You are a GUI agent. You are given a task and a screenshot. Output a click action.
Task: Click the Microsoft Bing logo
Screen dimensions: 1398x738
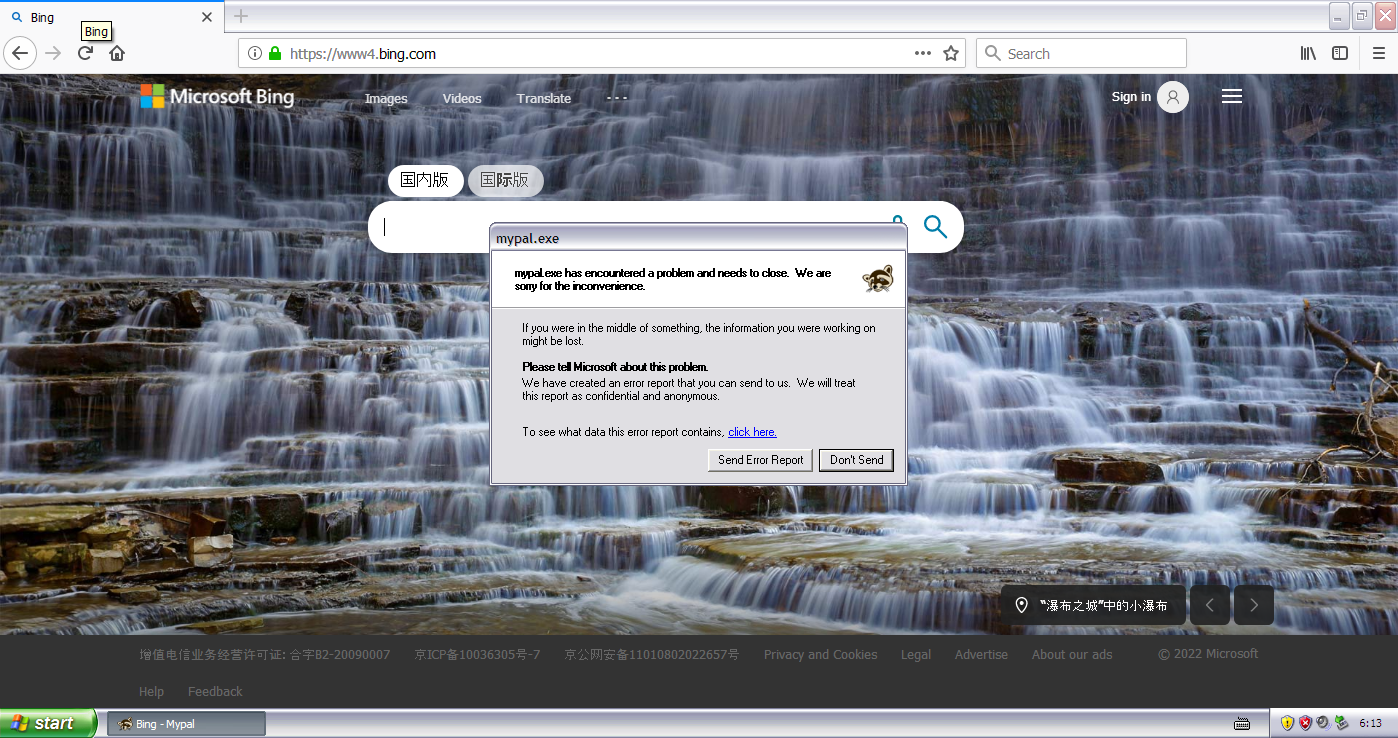[x=217, y=96]
